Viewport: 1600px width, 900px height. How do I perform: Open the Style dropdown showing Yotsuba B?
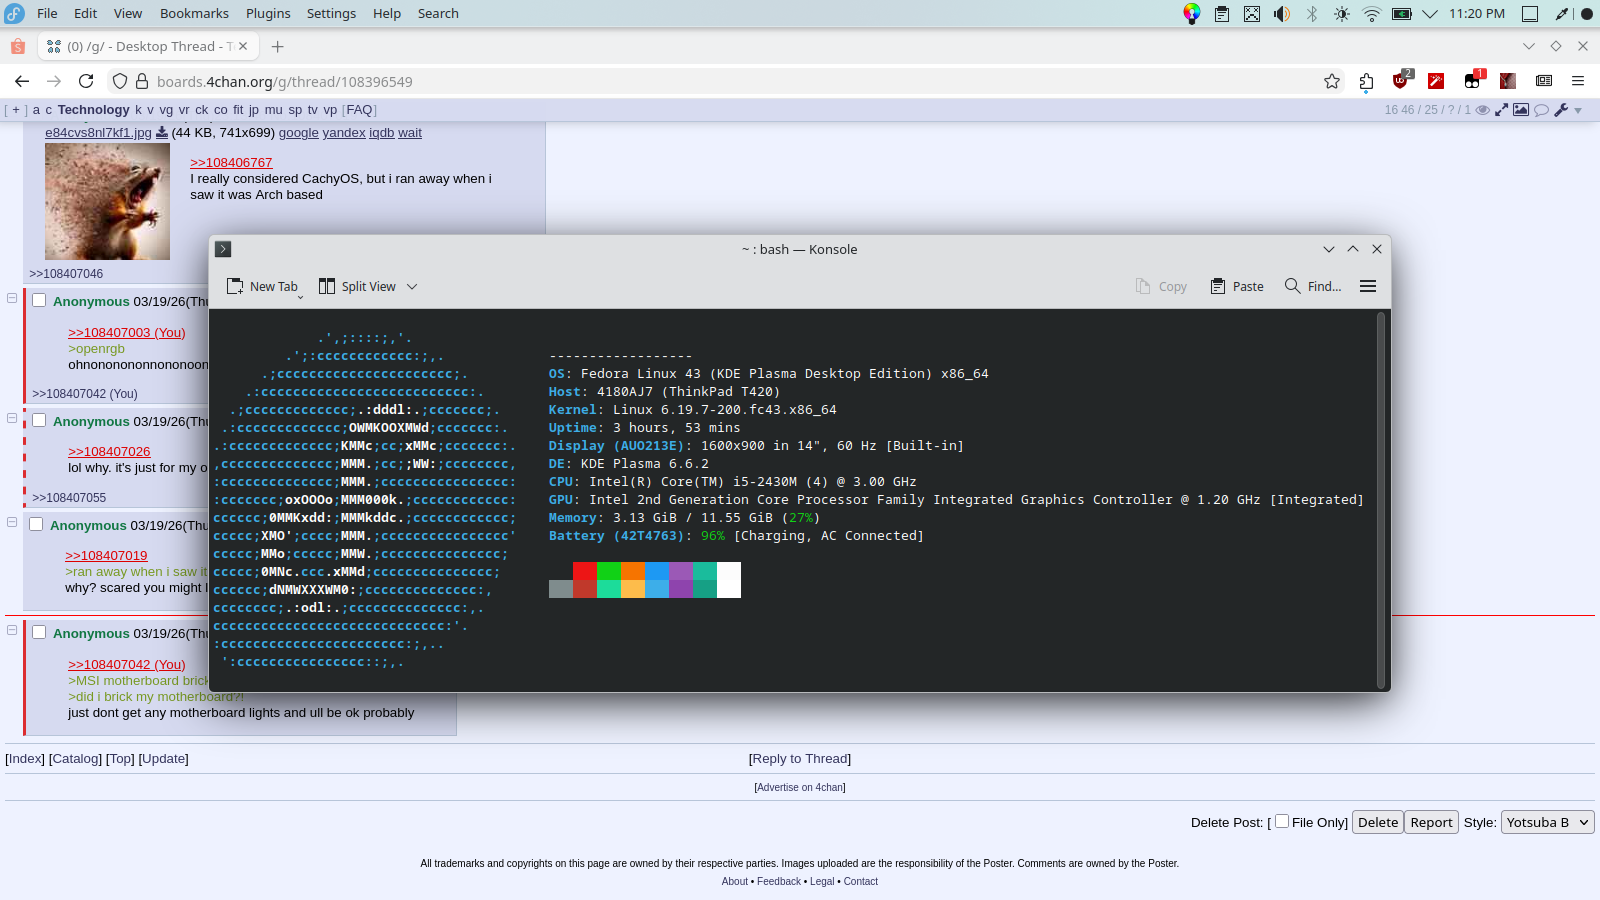click(x=1548, y=822)
